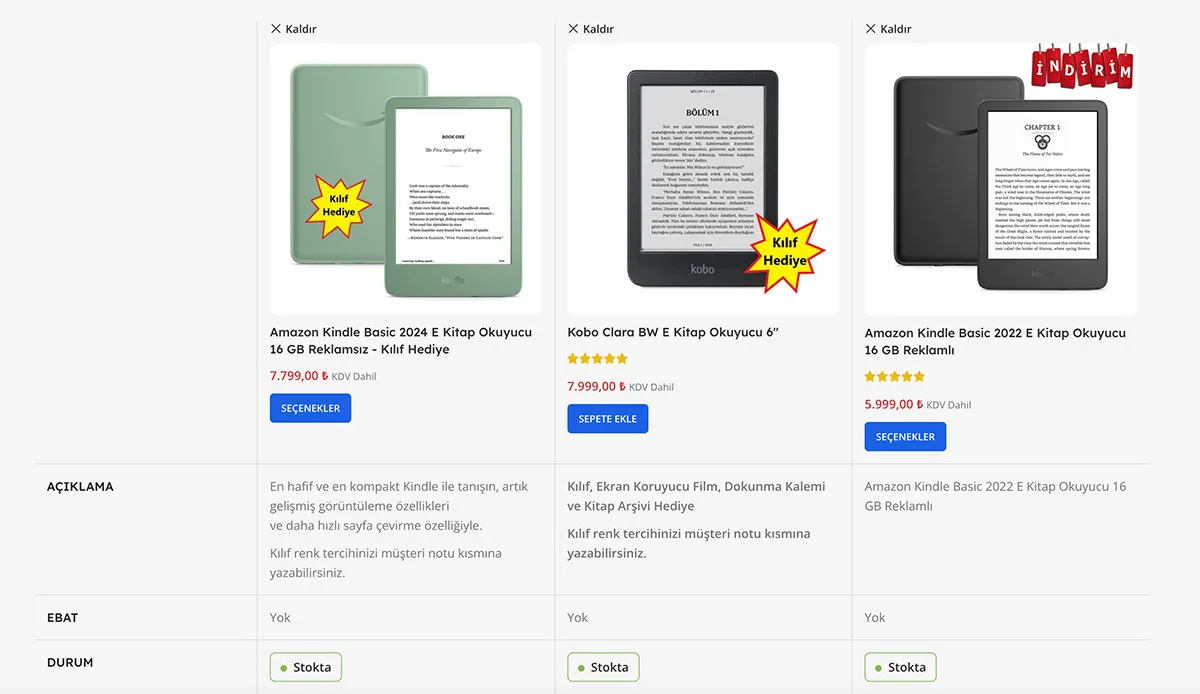Viewport: 1200px width, 694px height.
Task: Click the 5.999,00 ₺ price of Kindle 2022
Action: click(893, 404)
